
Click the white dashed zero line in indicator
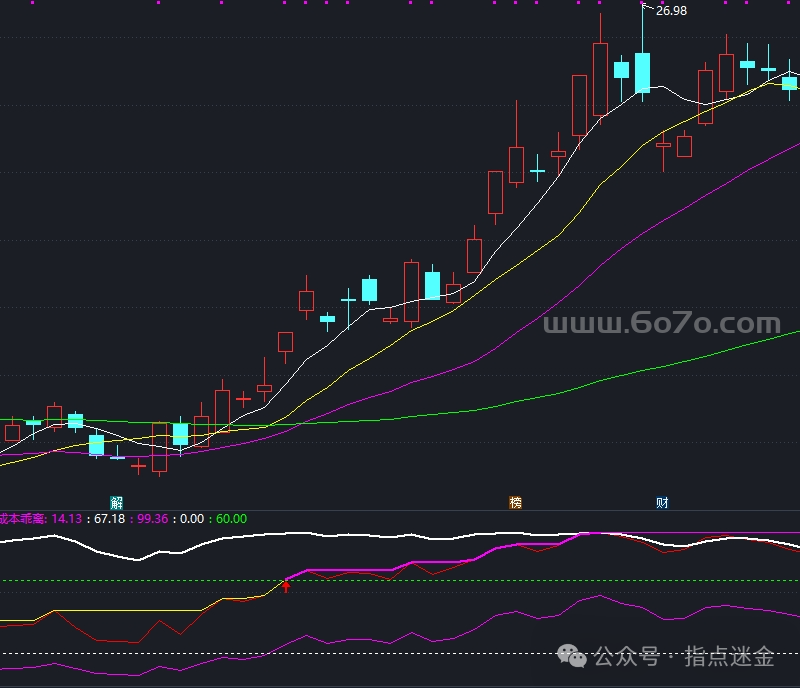click(x=300, y=654)
